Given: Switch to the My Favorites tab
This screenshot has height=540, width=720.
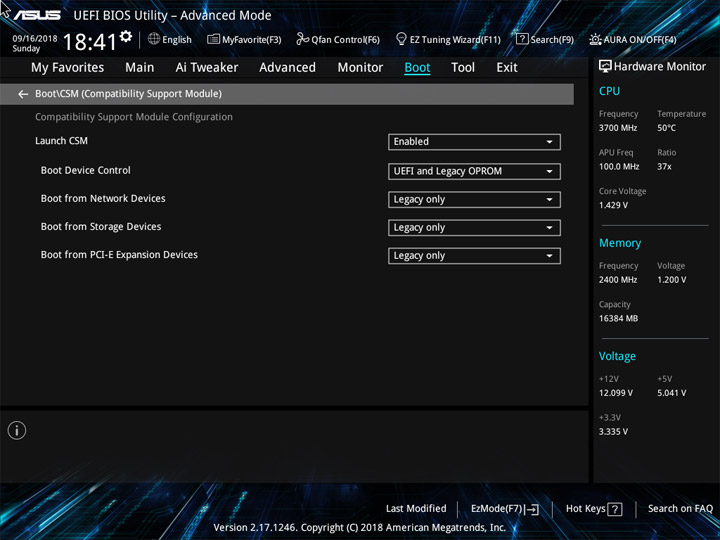Looking at the screenshot, I should point(68,68).
